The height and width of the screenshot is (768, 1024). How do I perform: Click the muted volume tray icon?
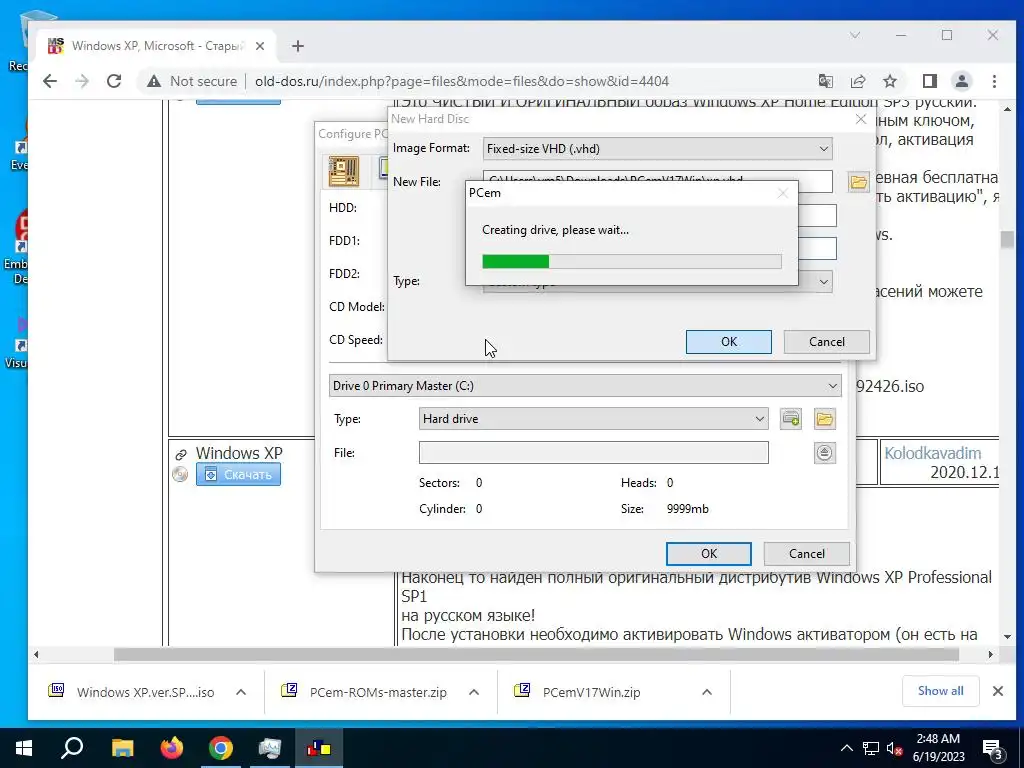coord(894,748)
